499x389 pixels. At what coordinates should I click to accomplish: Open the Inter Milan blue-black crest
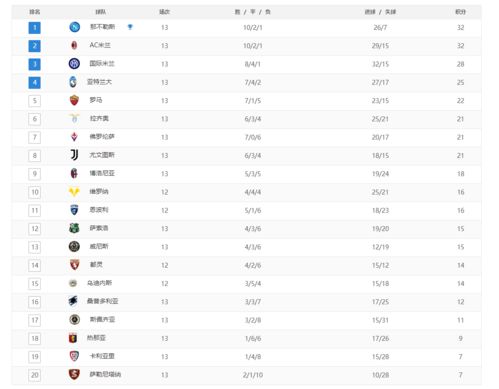tap(74, 64)
